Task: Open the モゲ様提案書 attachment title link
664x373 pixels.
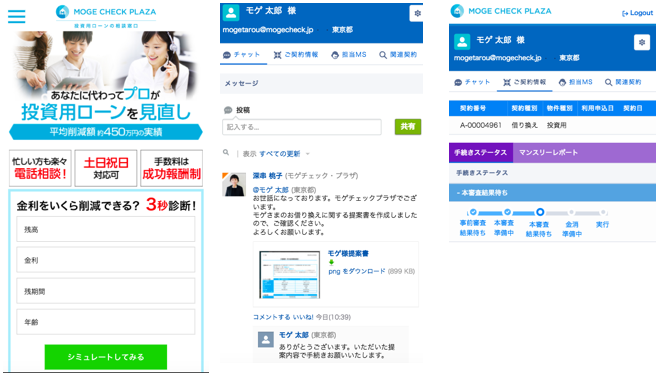Action: 348,254
